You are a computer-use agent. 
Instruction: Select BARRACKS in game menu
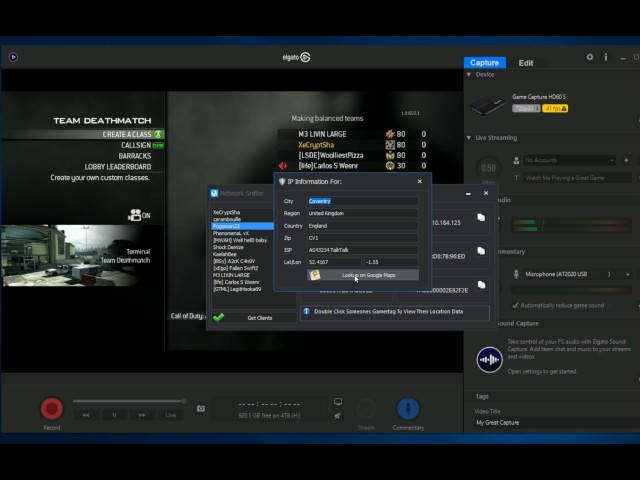coord(135,156)
